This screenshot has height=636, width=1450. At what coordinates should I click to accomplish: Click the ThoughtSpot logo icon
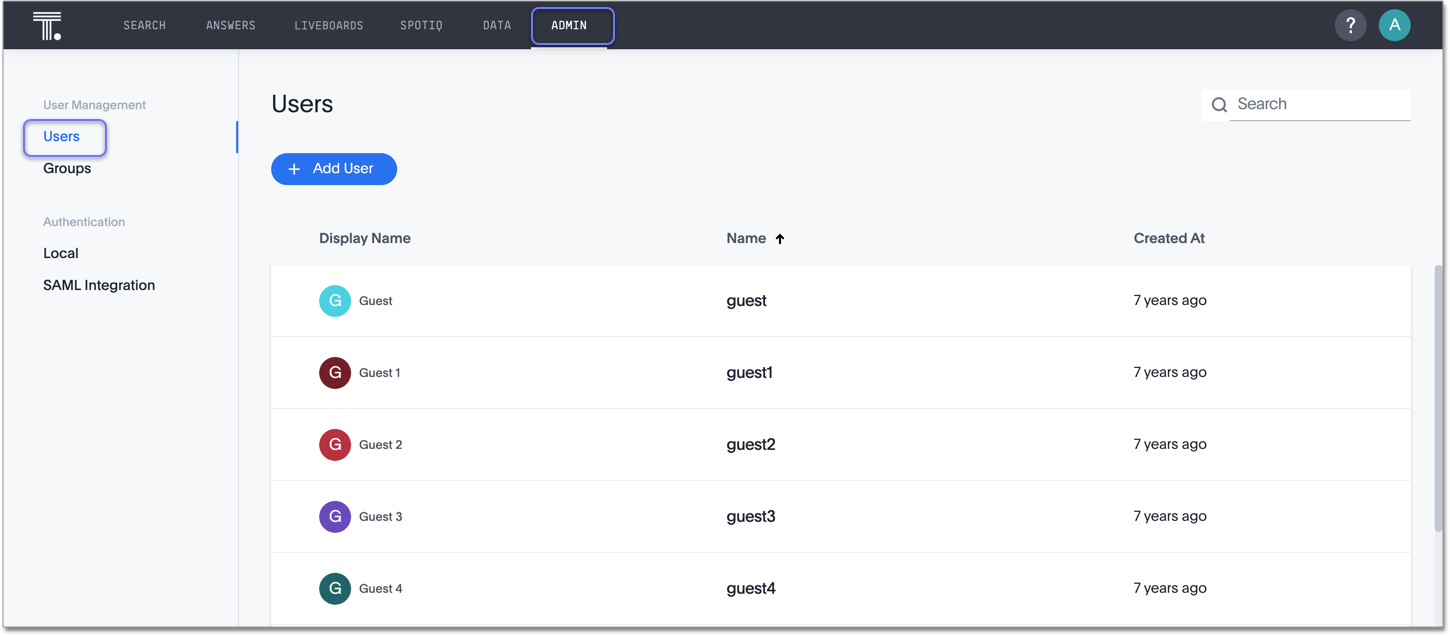47,25
